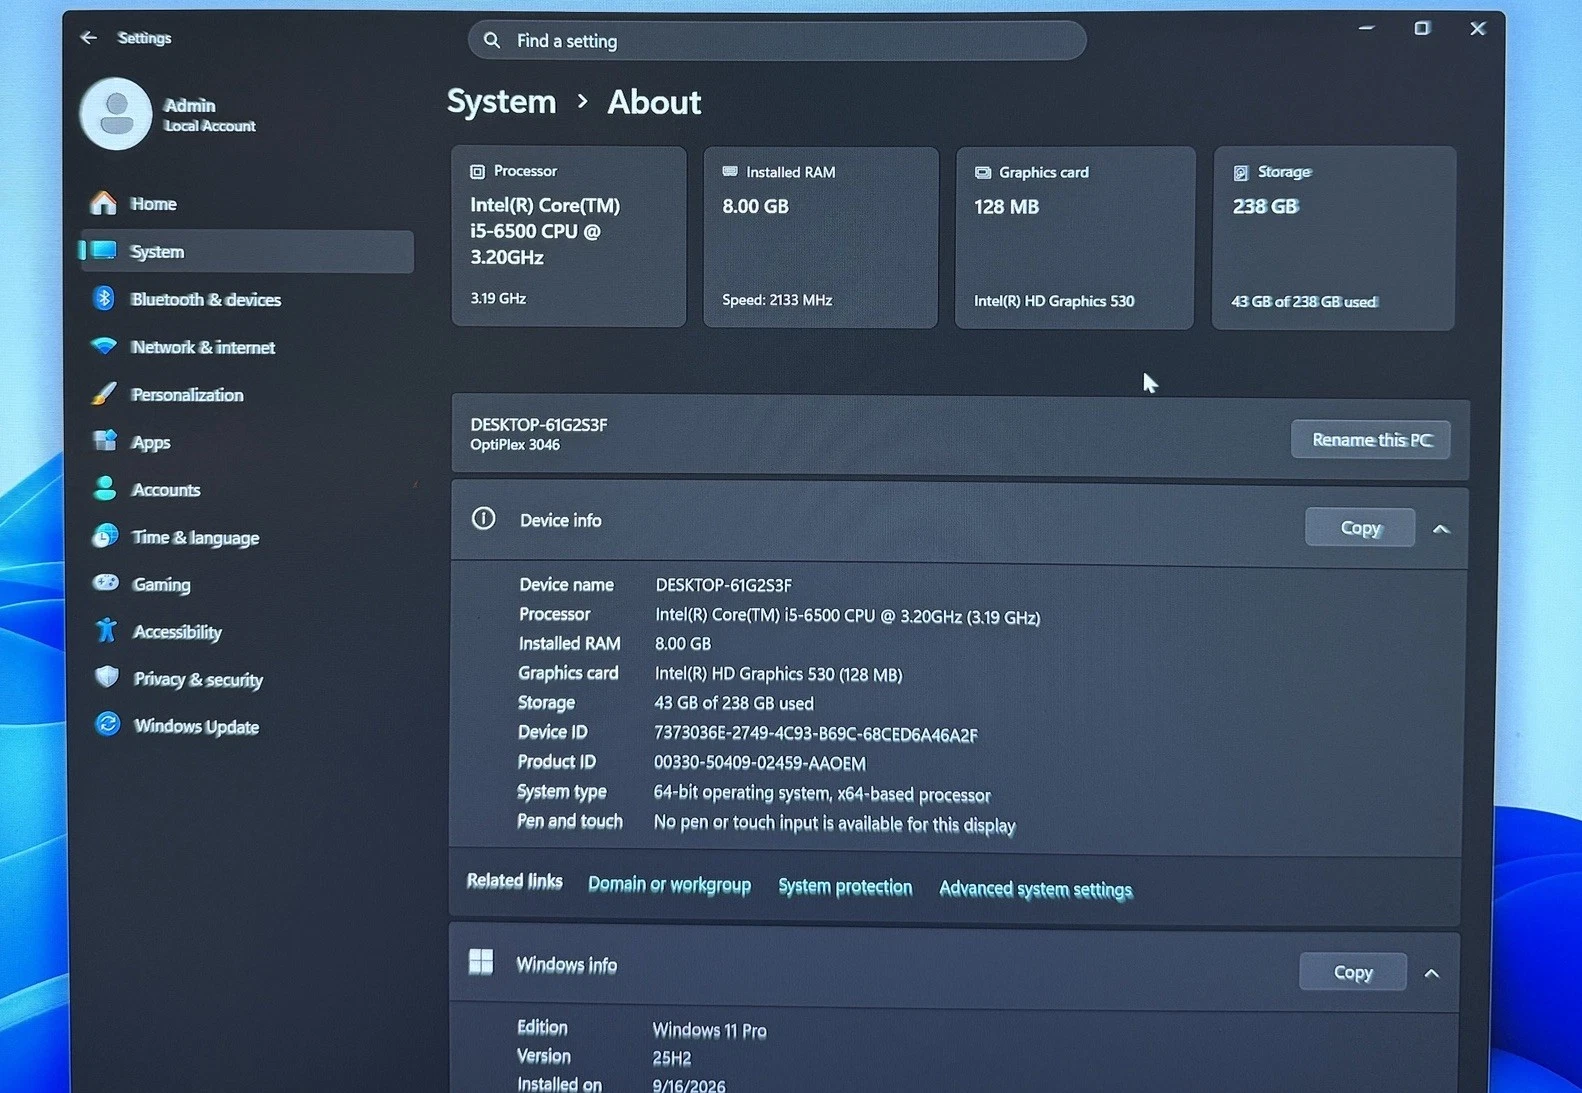Click the Device info circle icon
The width and height of the screenshot is (1582, 1093).
tap(483, 518)
